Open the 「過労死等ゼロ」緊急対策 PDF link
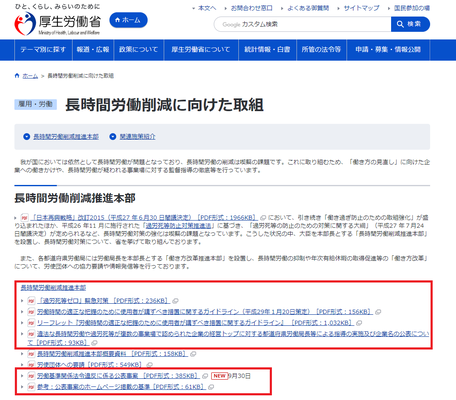 click(x=104, y=301)
